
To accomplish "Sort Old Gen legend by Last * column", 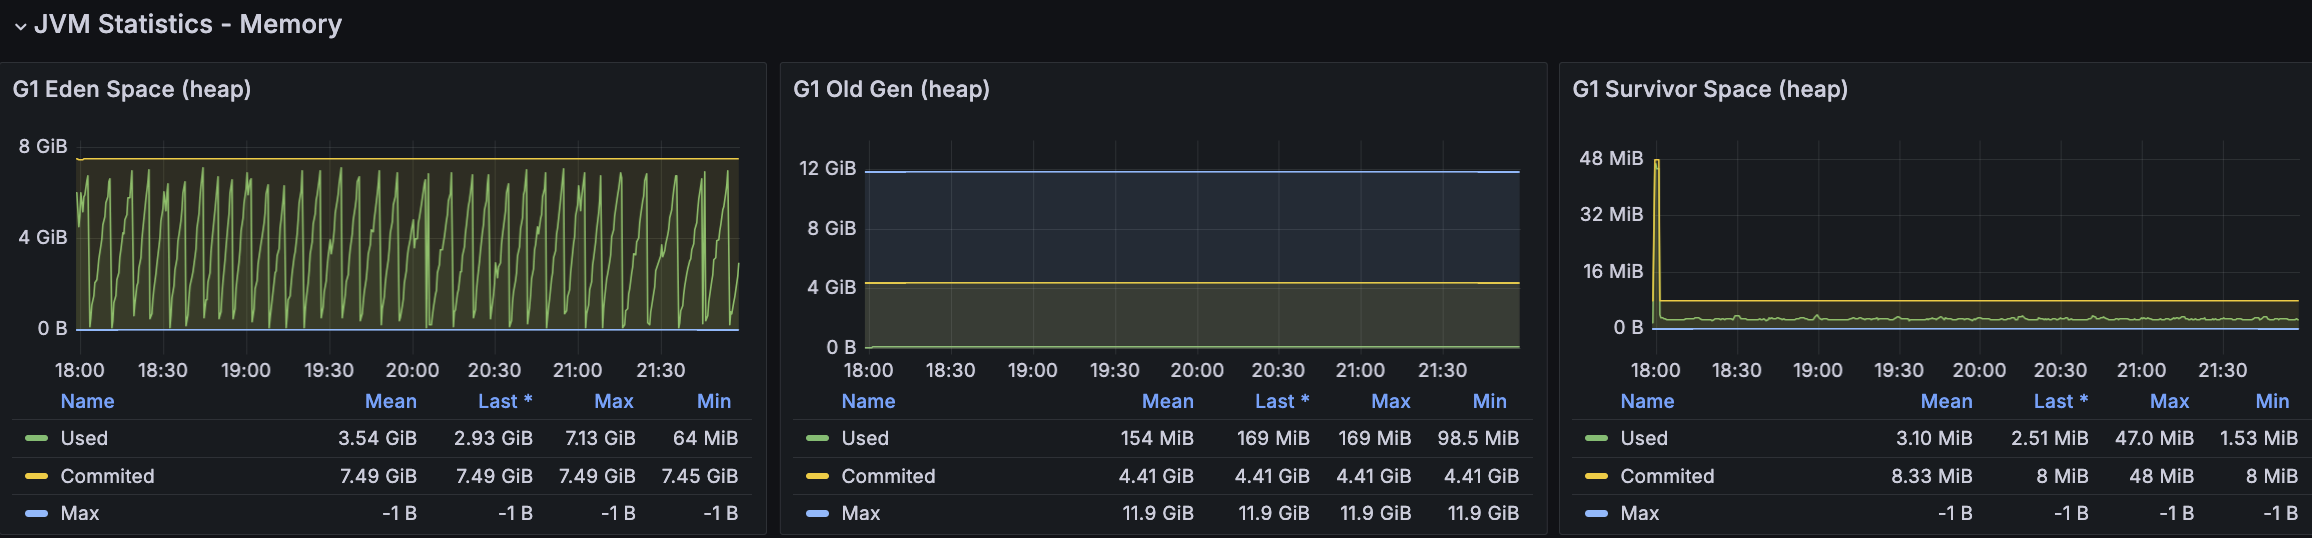I will pyautogui.click(x=1282, y=401).
